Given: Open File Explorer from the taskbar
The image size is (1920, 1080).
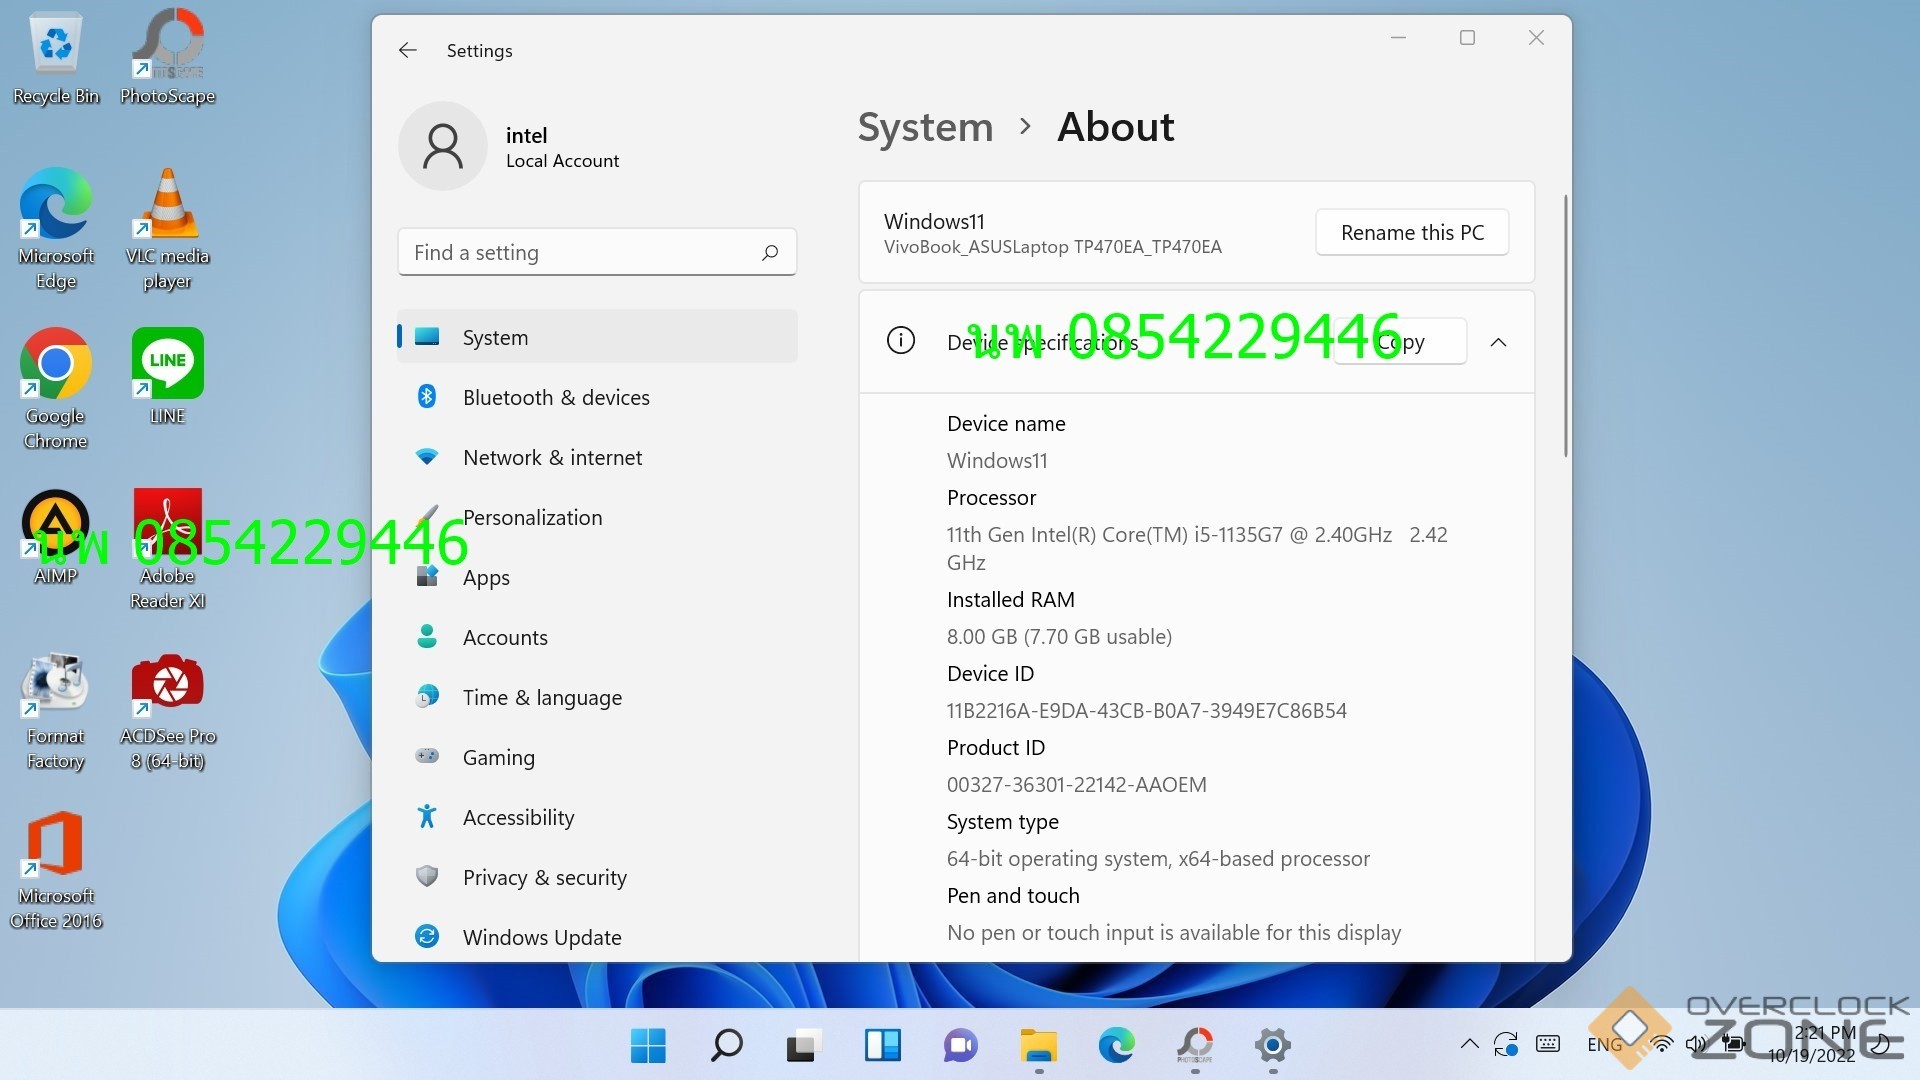Looking at the screenshot, I should pyautogui.click(x=1038, y=1046).
